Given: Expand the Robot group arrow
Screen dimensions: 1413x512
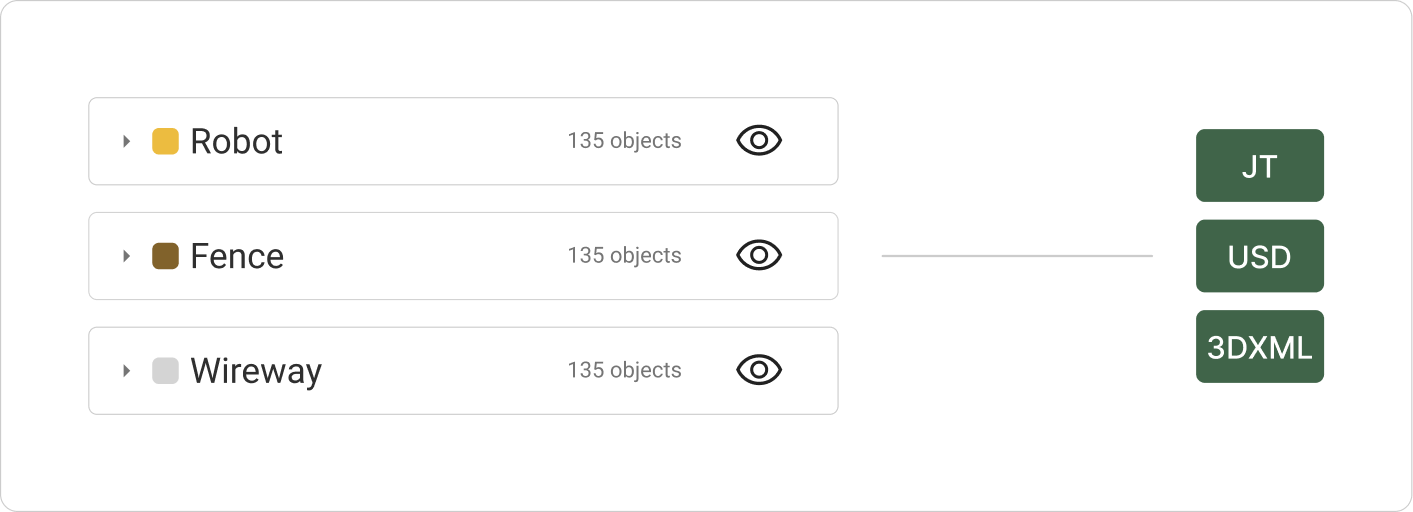Looking at the screenshot, I should coord(126,141).
